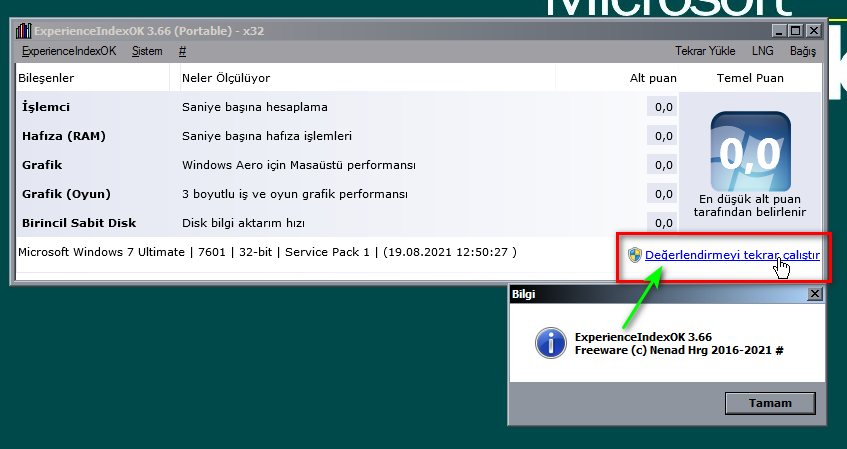This screenshot has height=449, width=847.
Task: Click 'En düşük alt puan tarafından belirlenir' text
Action: pyautogui.click(x=750, y=205)
